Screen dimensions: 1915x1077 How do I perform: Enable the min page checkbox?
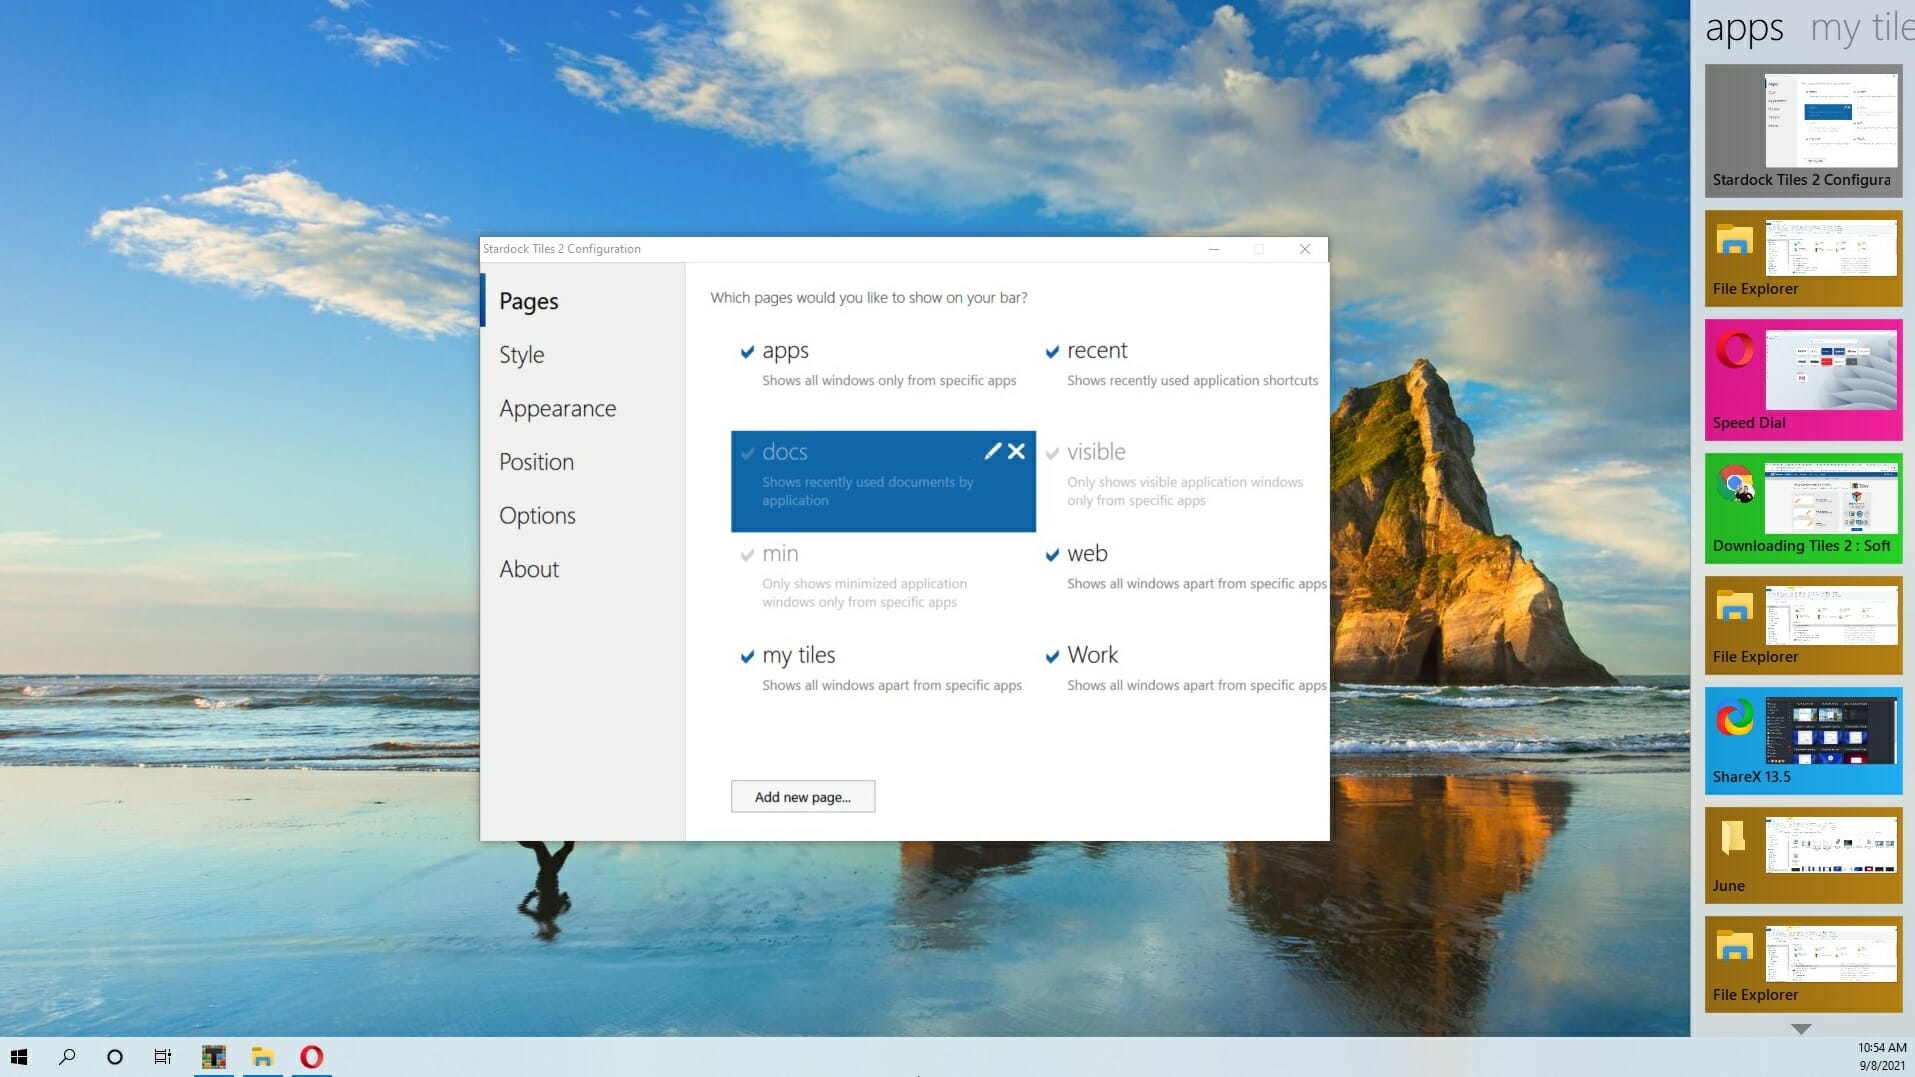coord(748,555)
